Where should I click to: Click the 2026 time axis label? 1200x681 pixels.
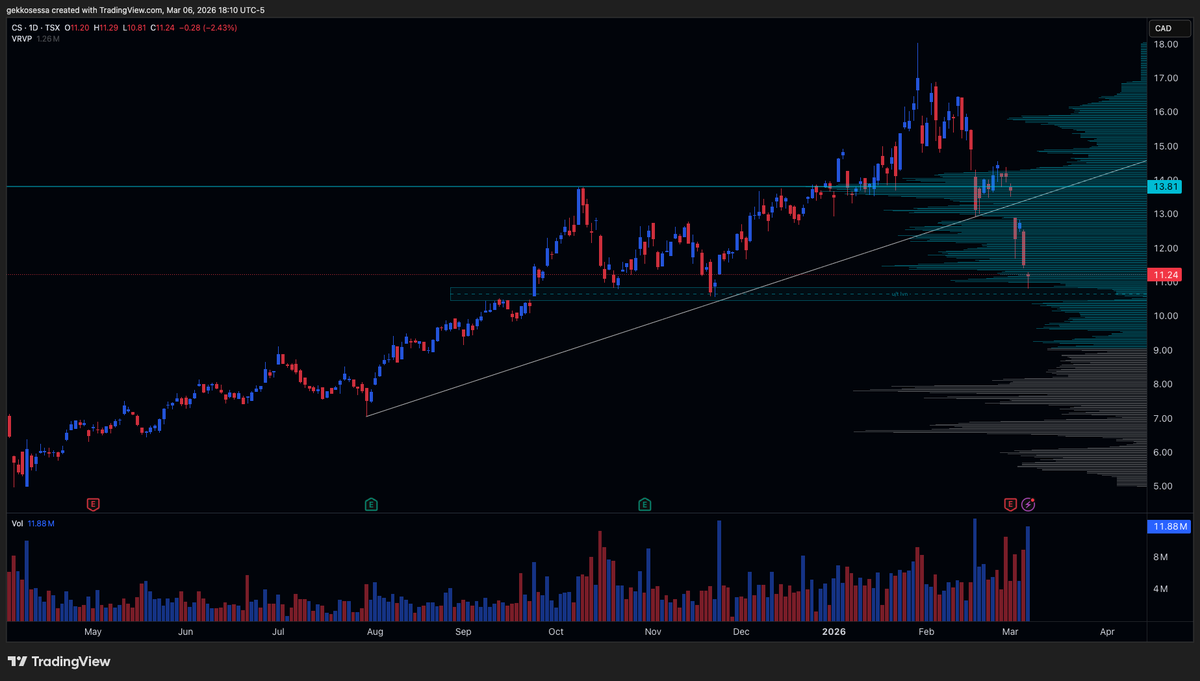point(833,632)
